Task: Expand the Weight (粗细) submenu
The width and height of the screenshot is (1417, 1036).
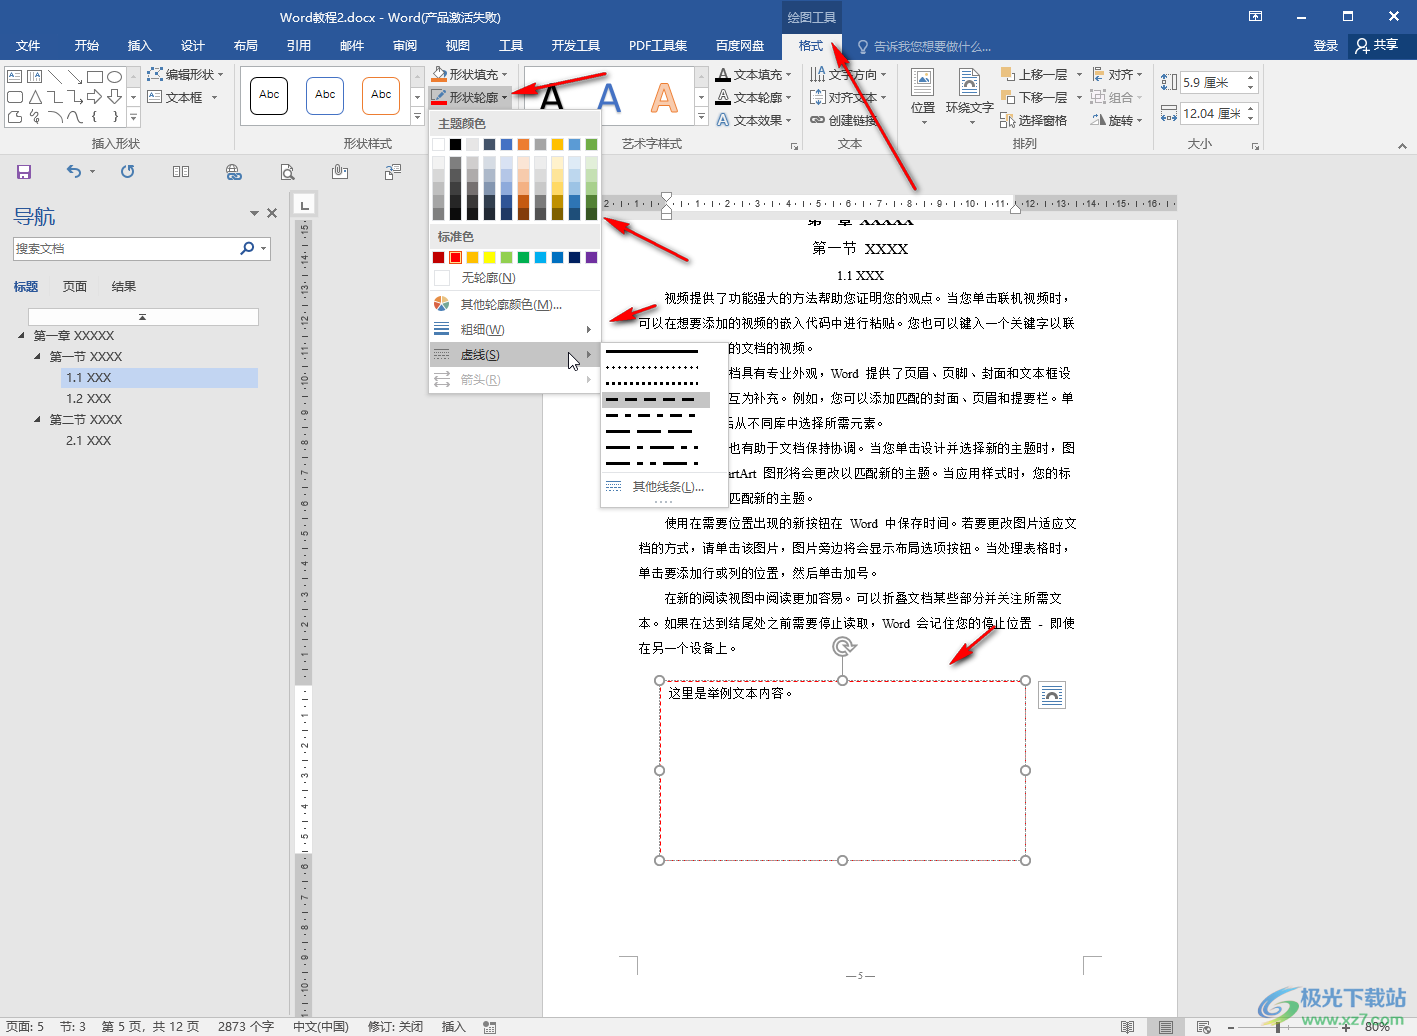Action: [x=514, y=329]
